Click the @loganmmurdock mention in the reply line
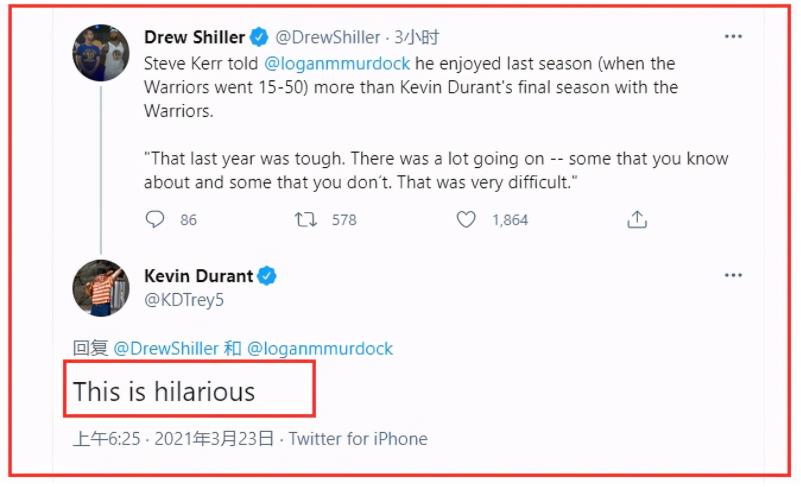This screenshot has height=487, width=801. click(x=320, y=349)
